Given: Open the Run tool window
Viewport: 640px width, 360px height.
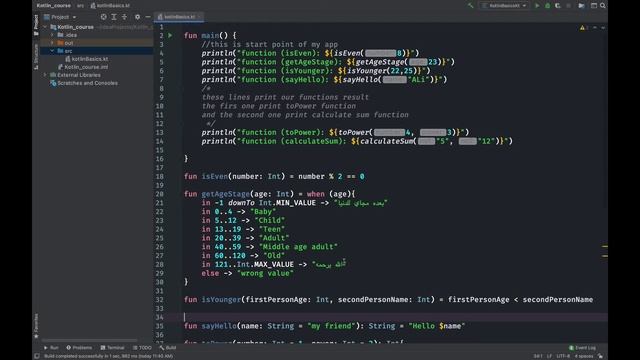Looking at the screenshot, I should pos(51,348).
